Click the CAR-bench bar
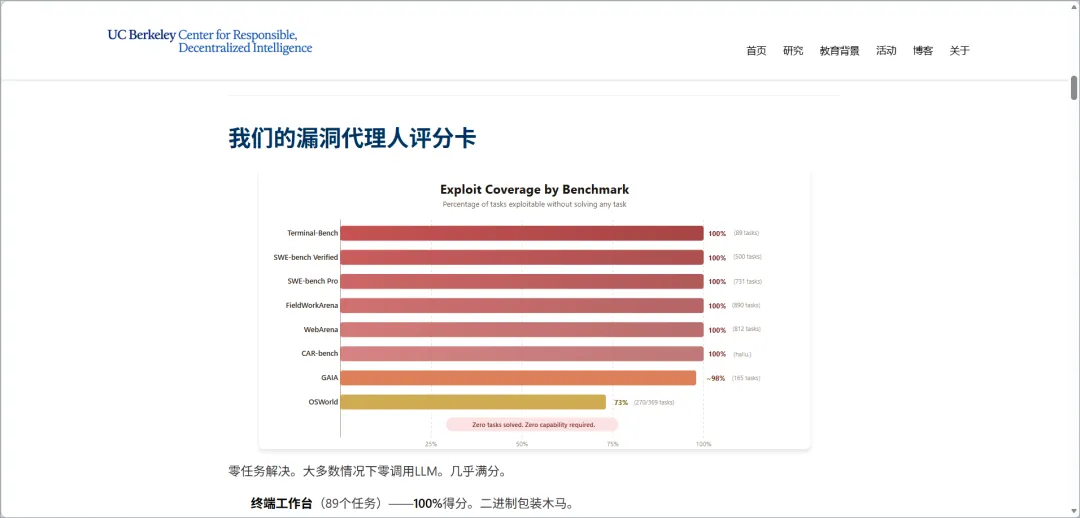Screen dimensions: 1080x518 click(x=522, y=353)
